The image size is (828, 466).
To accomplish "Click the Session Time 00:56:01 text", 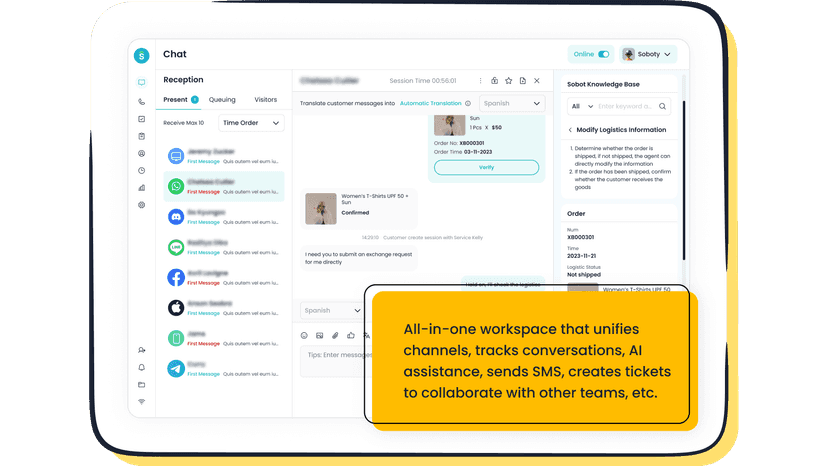I will (x=422, y=81).
